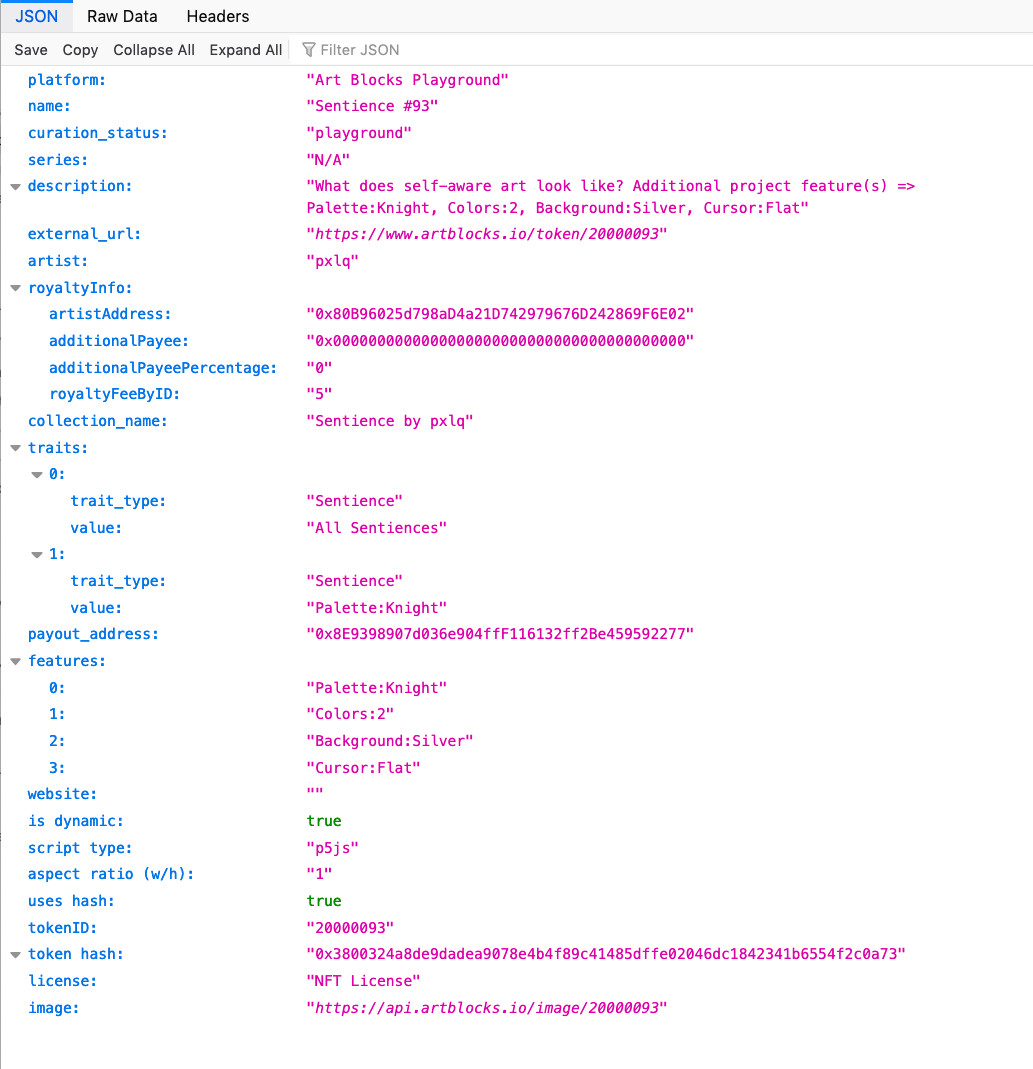
Task: Select the artist value "pxlq"
Action: pos(332,260)
